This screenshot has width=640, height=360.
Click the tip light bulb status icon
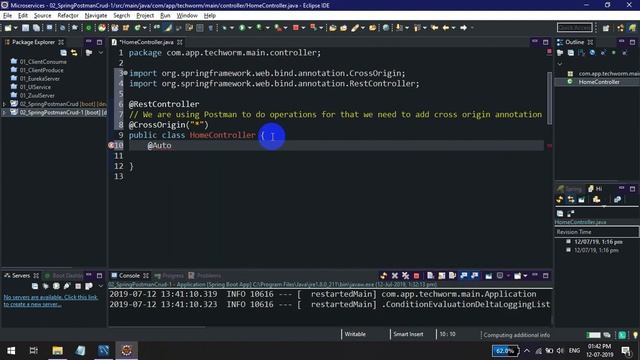(635, 335)
